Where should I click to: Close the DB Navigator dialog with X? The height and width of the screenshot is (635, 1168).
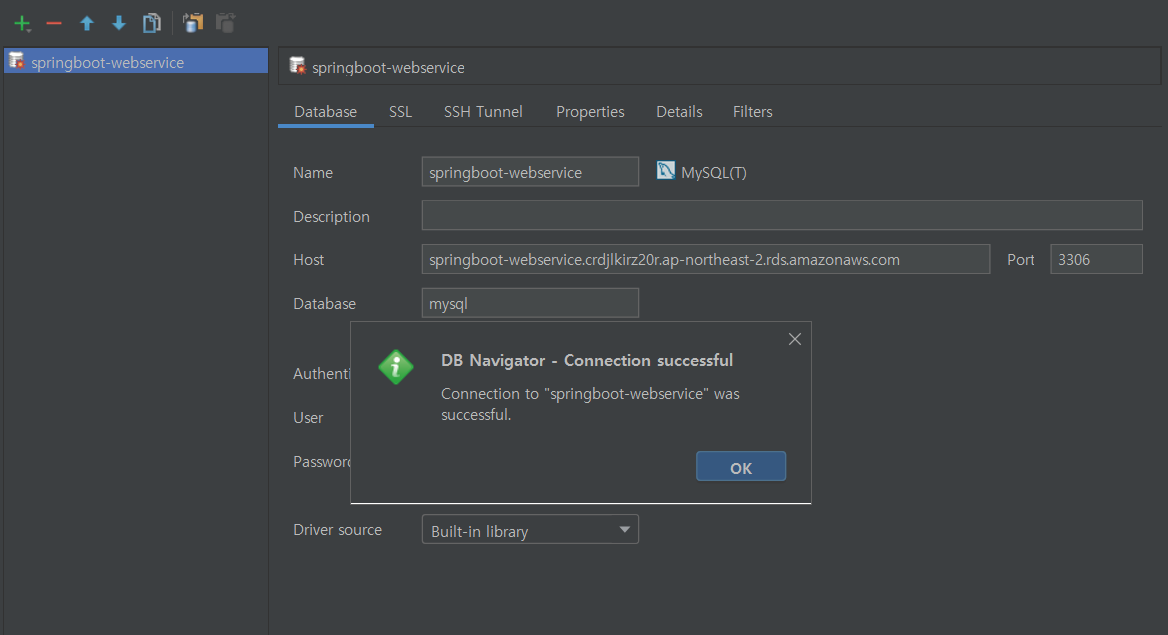(795, 339)
